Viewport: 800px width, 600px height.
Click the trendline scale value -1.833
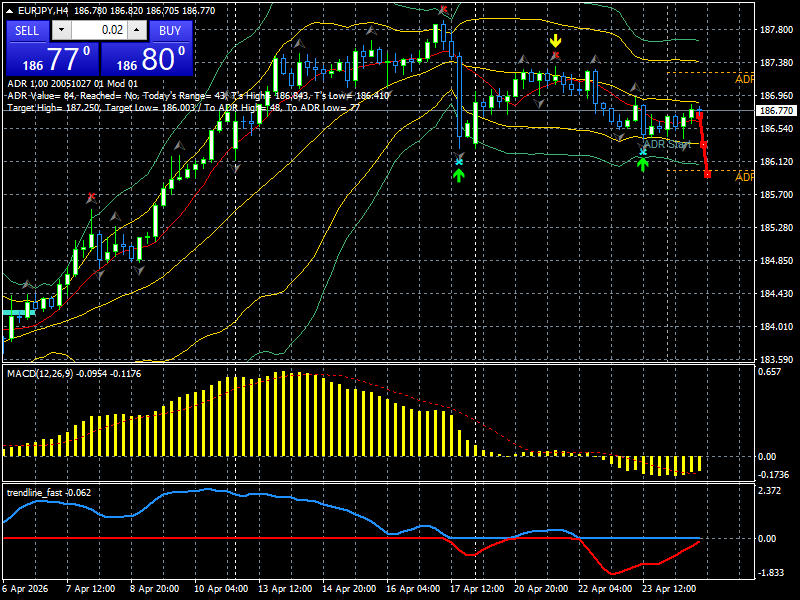(771, 572)
